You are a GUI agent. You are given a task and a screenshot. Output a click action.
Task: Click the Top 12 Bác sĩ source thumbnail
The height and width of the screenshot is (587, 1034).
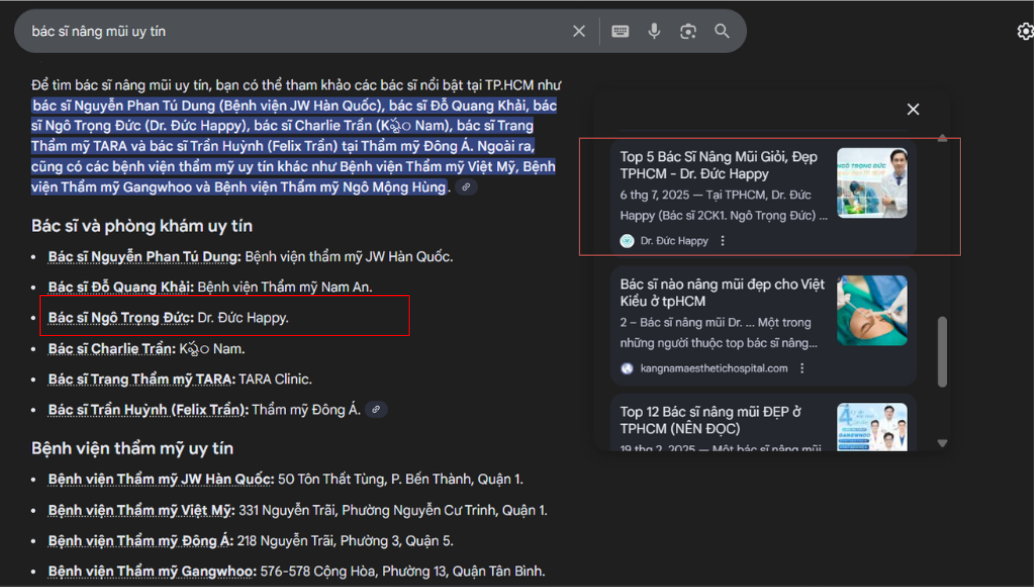pyautogui.click(x=872, y=427)
